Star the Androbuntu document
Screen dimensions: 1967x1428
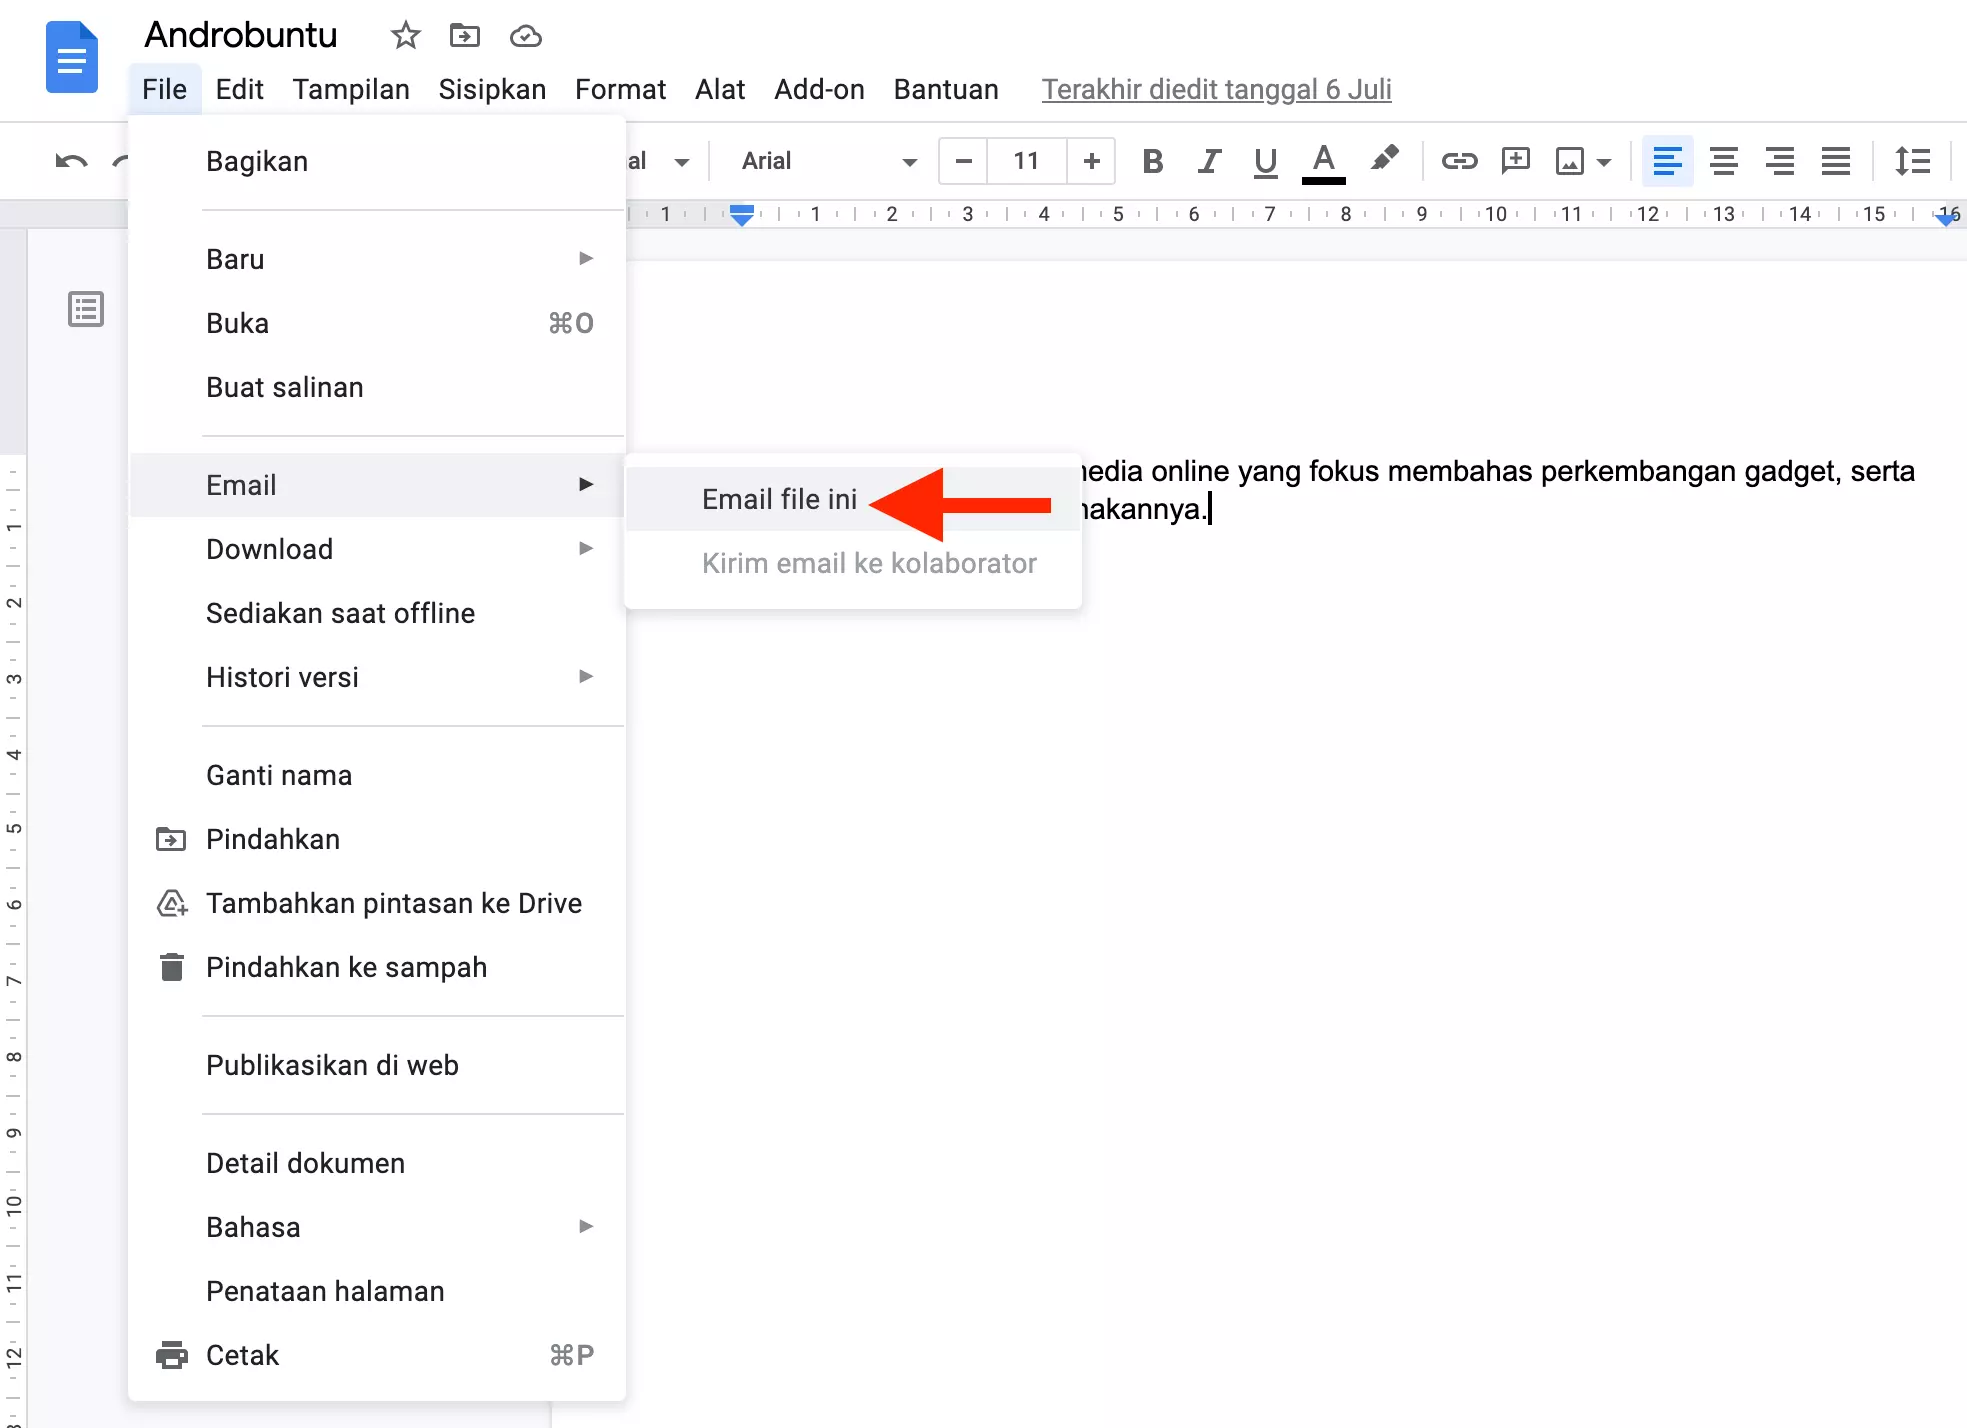404,36
